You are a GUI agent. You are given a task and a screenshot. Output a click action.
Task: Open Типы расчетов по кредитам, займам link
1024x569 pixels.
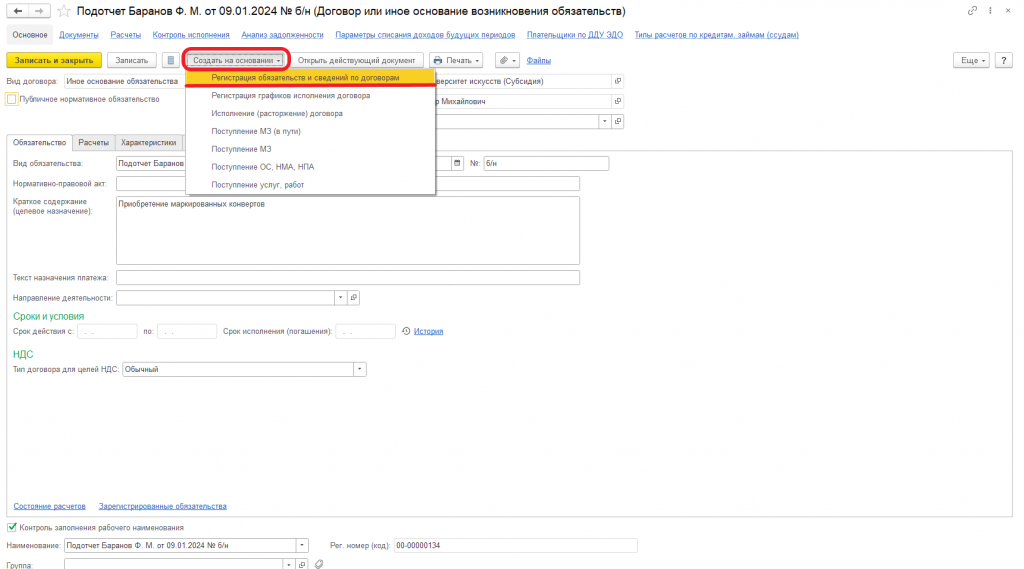click(x=716, y=35)
